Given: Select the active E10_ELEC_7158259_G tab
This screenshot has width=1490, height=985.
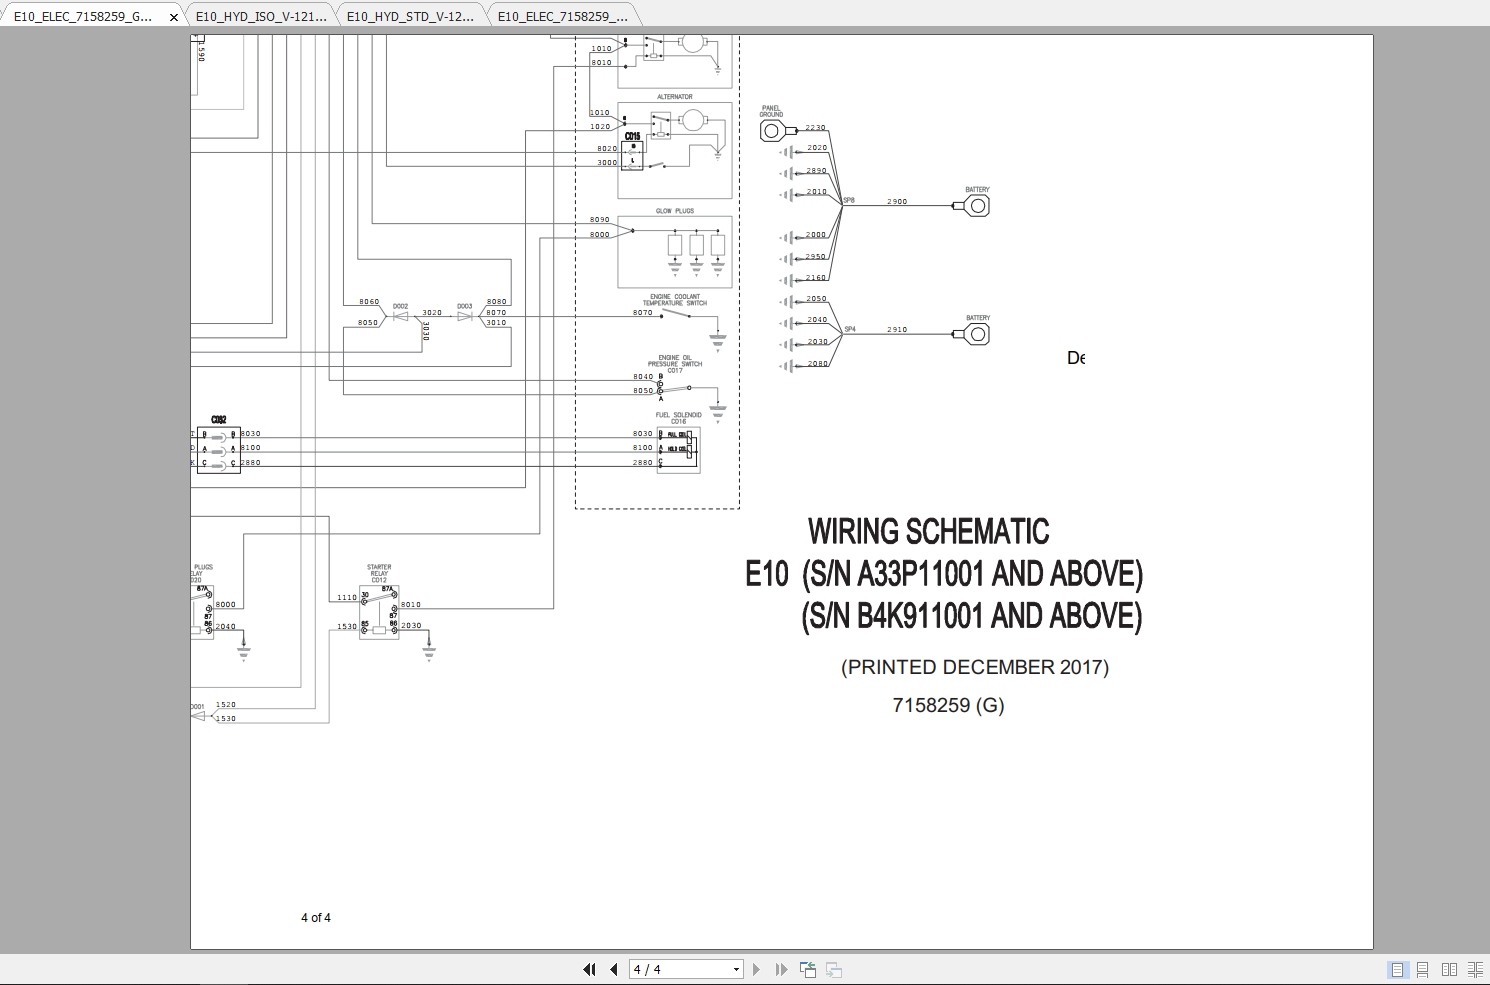Looking at the screenshot, I should pos(85,15).
